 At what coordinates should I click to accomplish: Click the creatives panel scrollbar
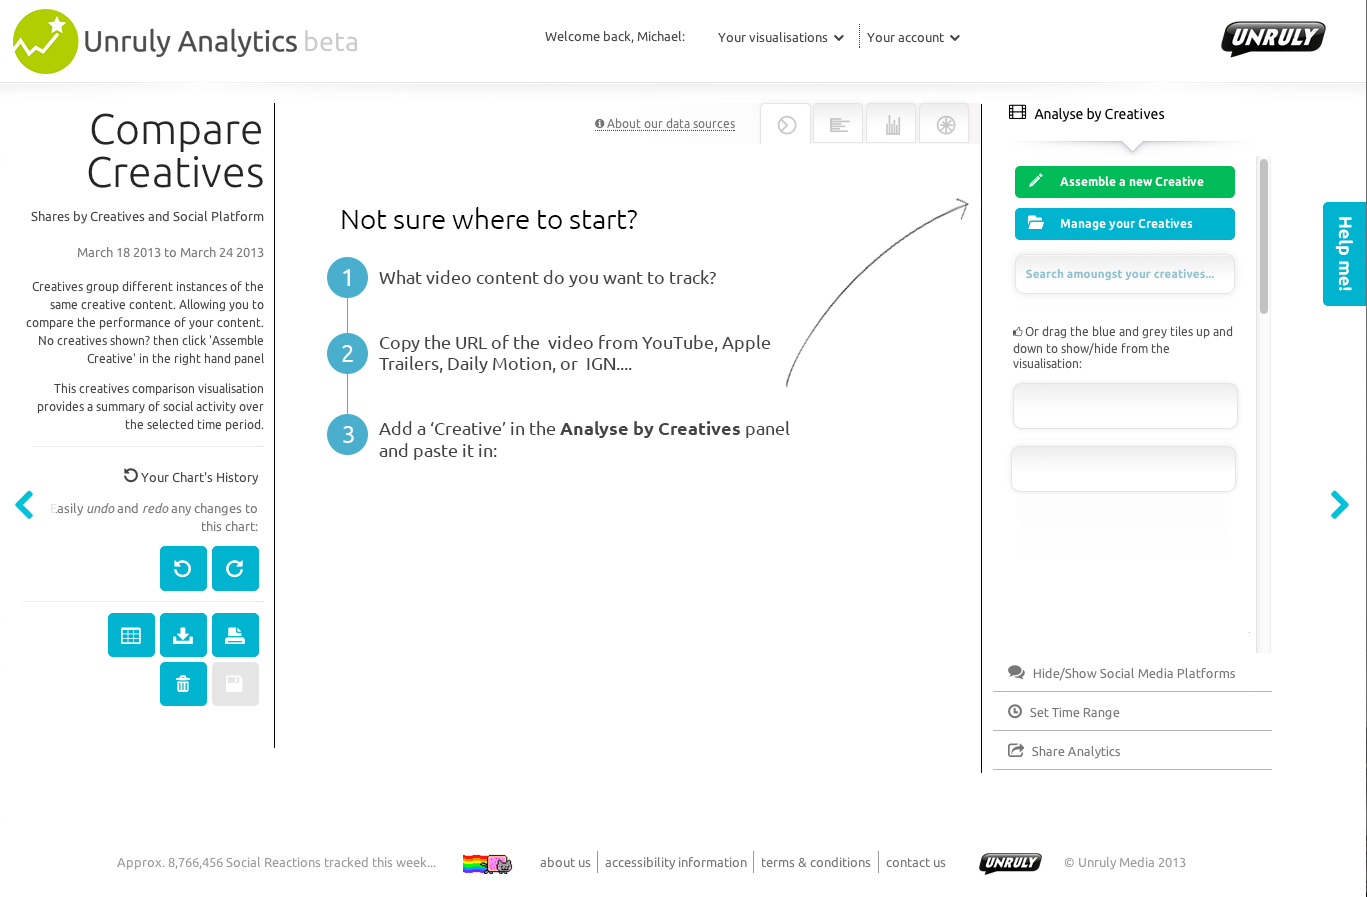pyautogui.click(x=1263, y=237)
